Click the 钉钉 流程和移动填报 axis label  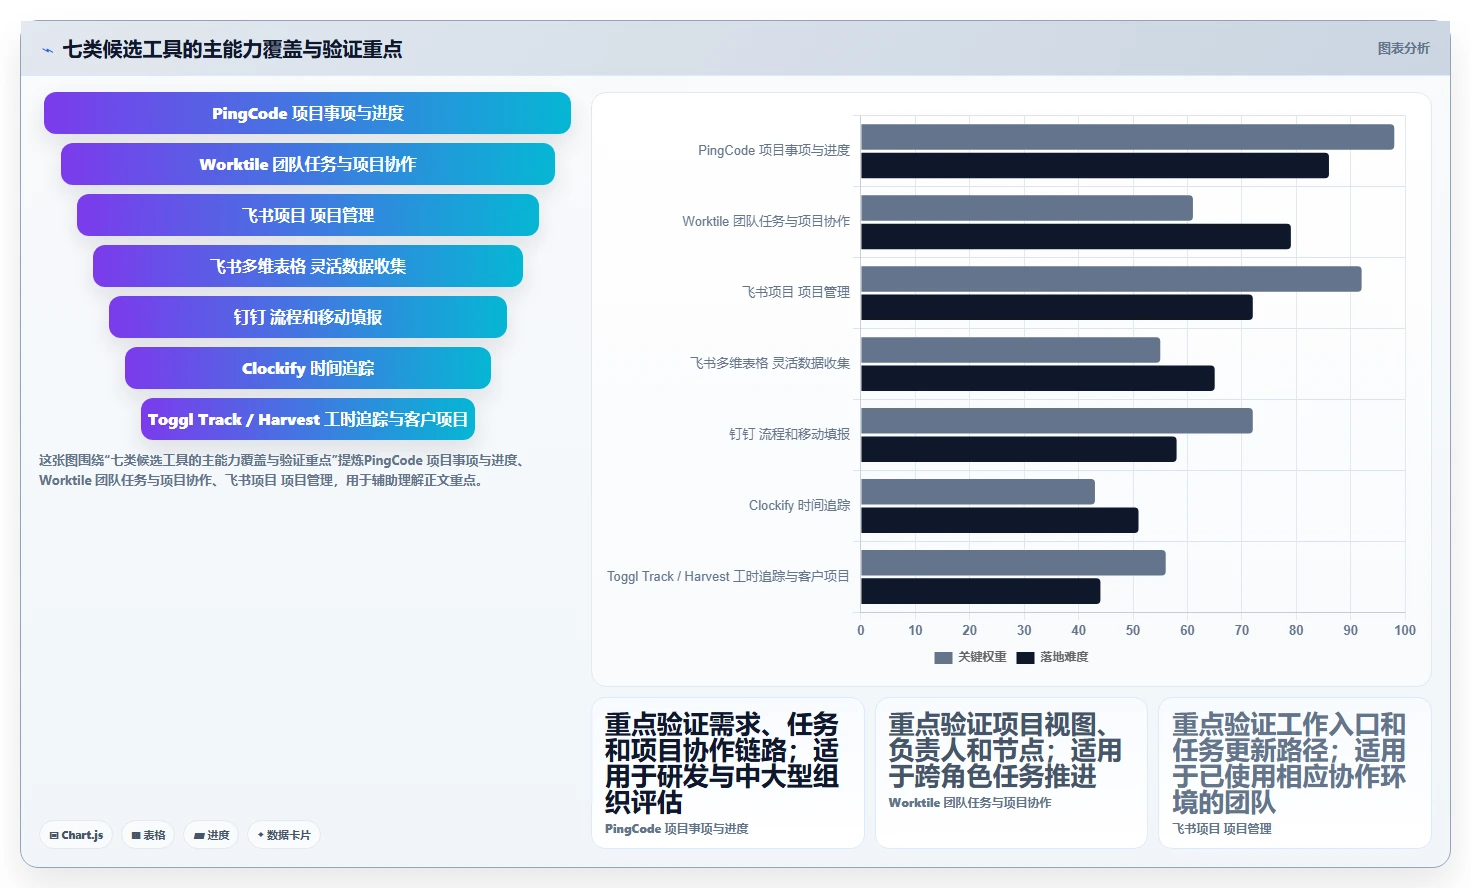pos(789,435)
